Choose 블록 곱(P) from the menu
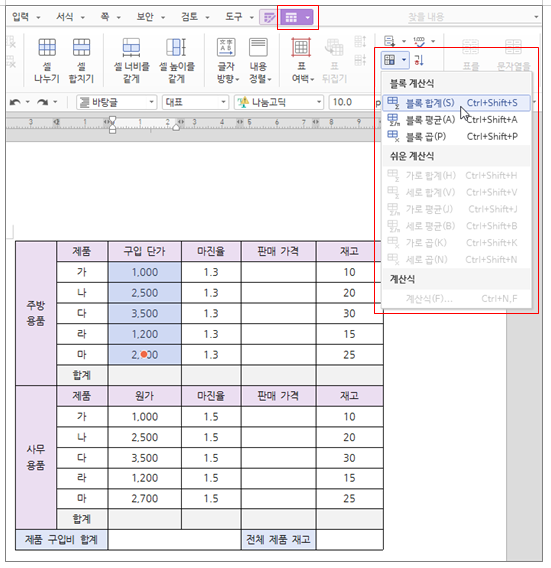The width and height of the screenshot is (551, 568). pyautogui.click(x=456, y=137)
